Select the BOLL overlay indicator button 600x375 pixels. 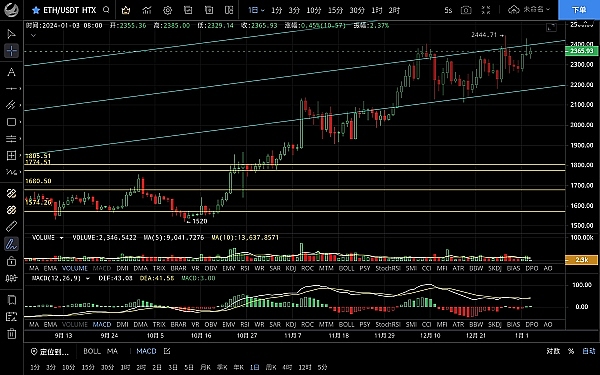tap(92, 351)
